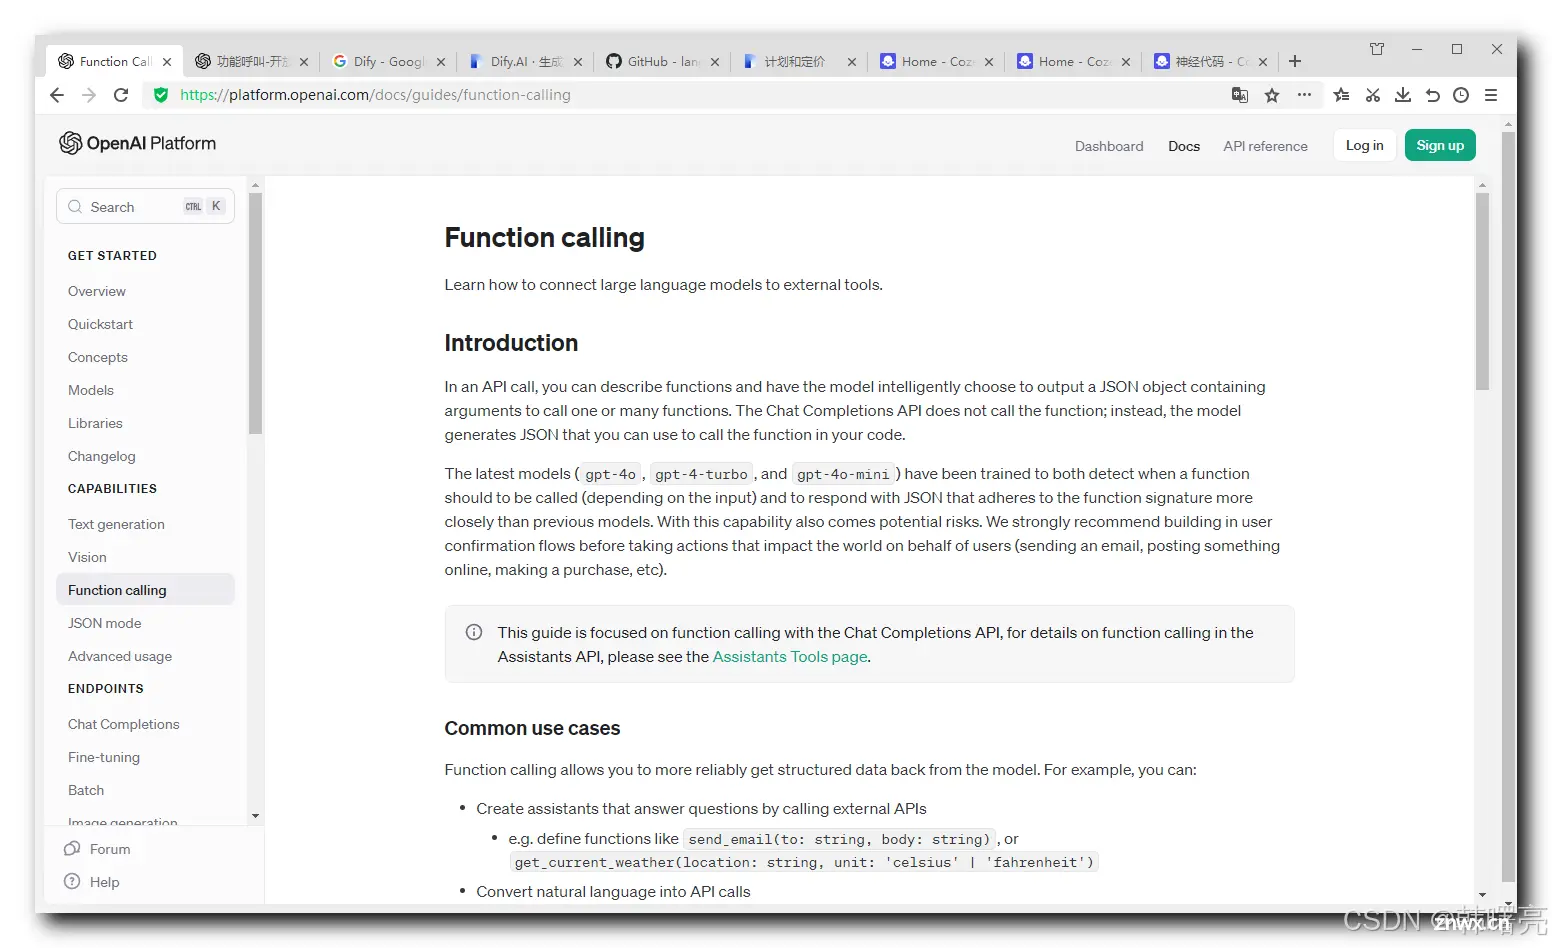Open the three-dots more menu in address bar
This screenshot has height=948, width=1552.
point(1304,95)
